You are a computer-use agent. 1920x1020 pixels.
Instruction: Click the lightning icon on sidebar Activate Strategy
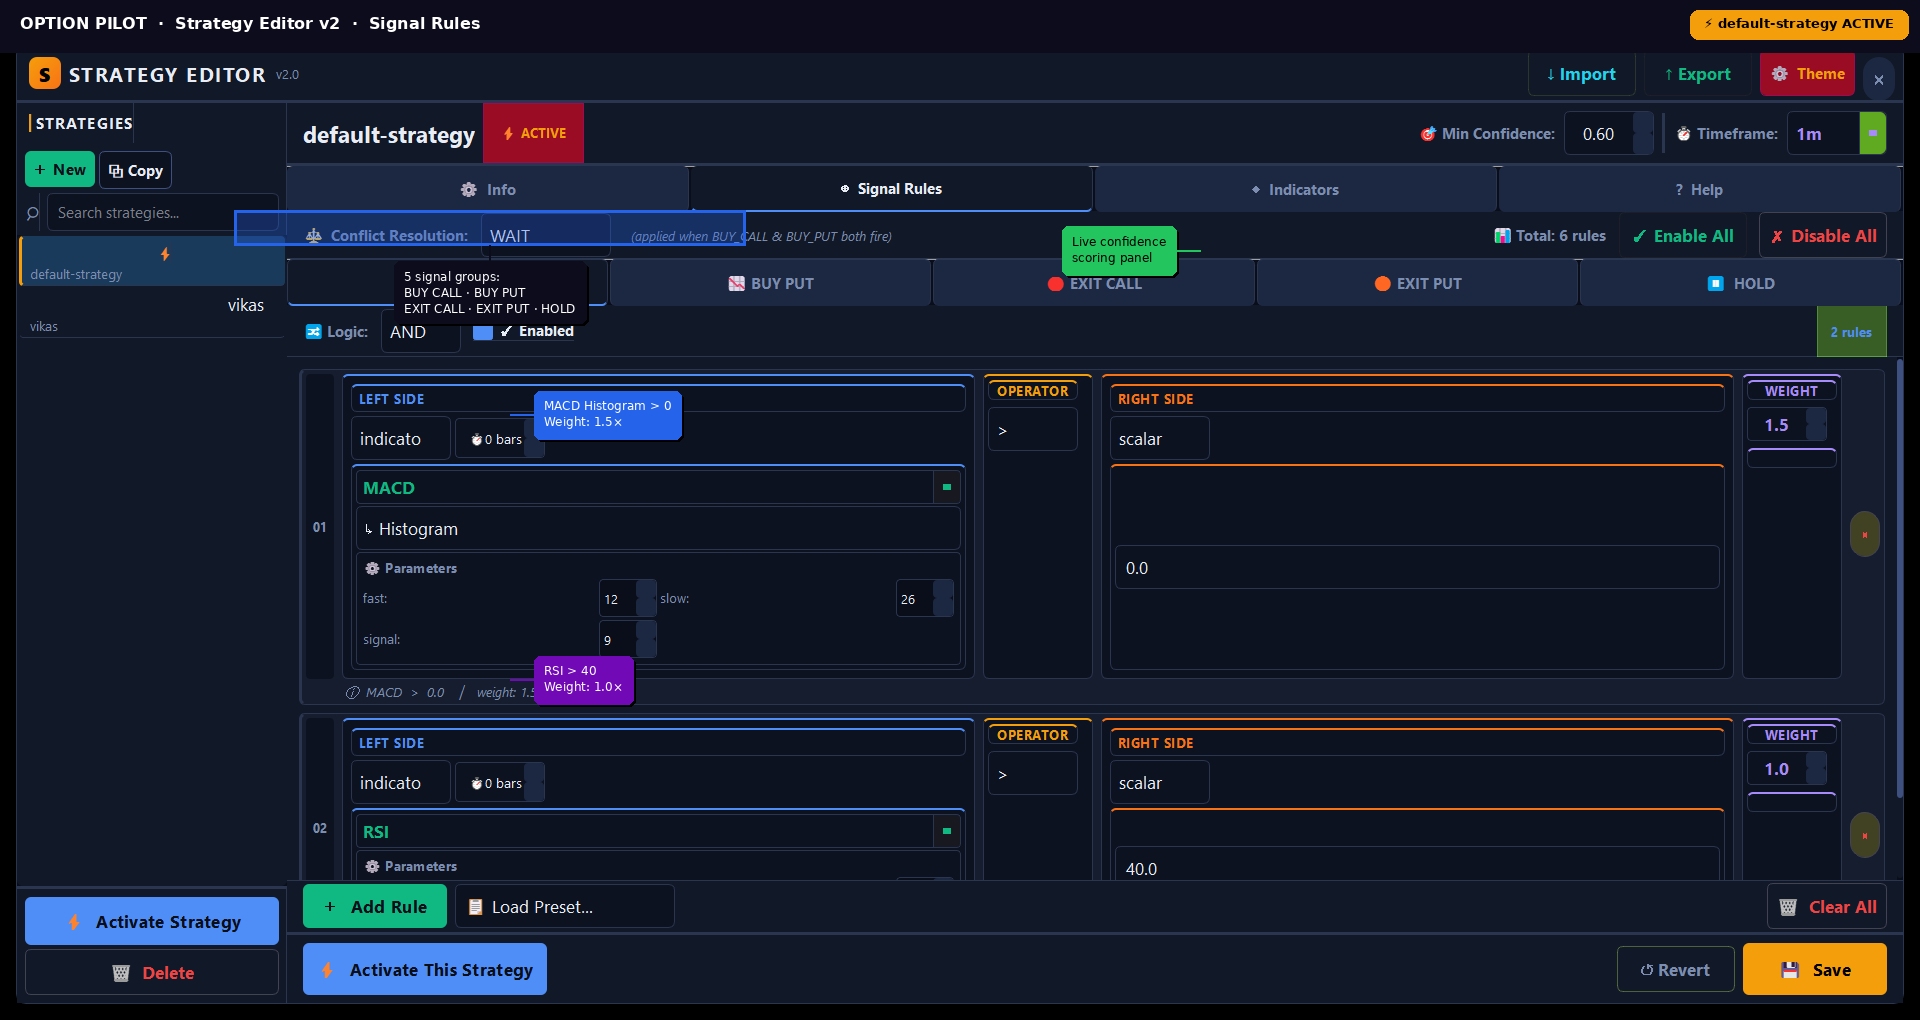click(x=74, y=922)
